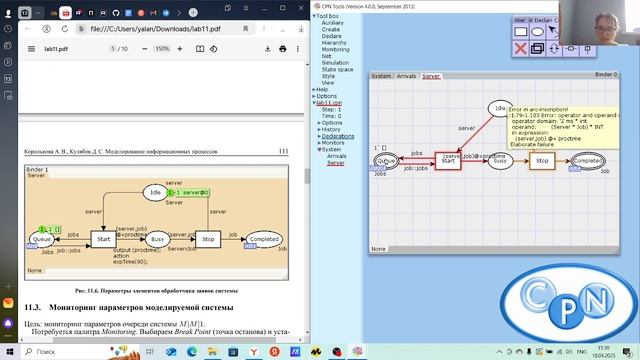
Task: Rotate the PDF with the rotate icon
Action: 213,49
